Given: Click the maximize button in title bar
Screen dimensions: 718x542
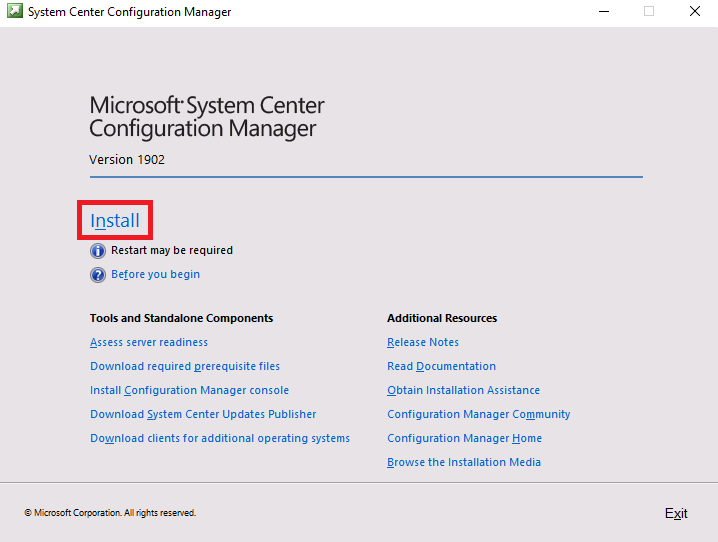Looking at the screenshot, I should [649, 12].
